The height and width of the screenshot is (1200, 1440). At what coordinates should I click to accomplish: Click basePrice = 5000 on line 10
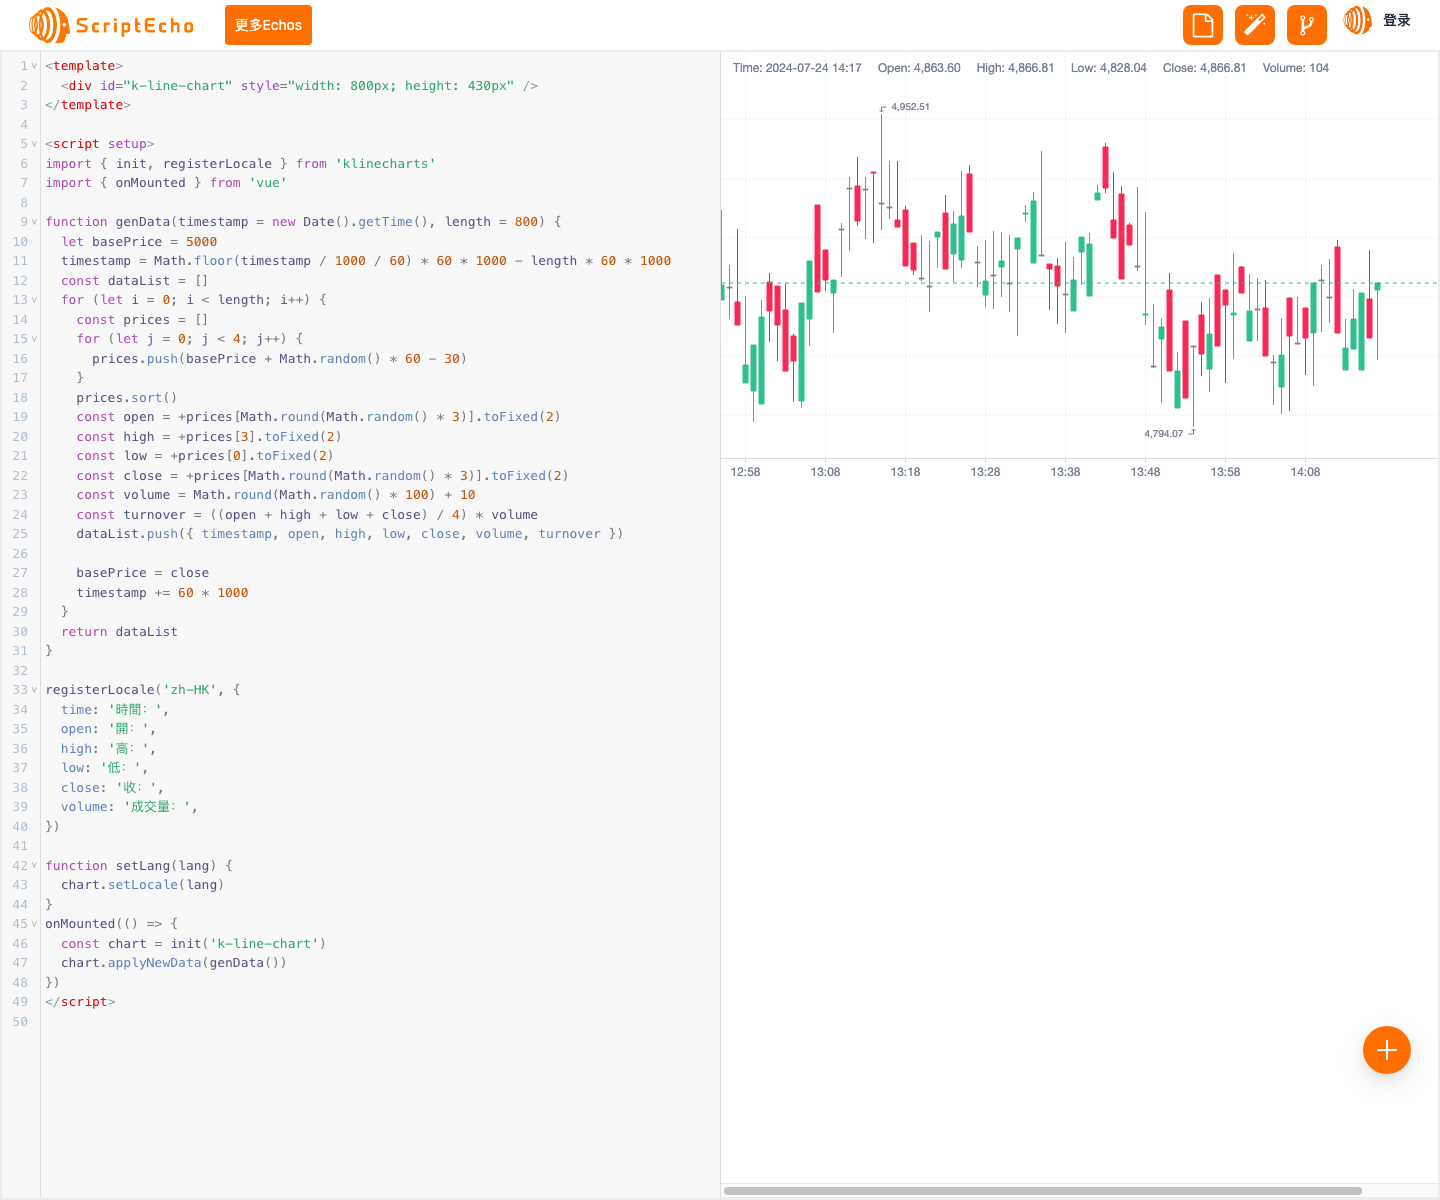click(x=154, y=242)
